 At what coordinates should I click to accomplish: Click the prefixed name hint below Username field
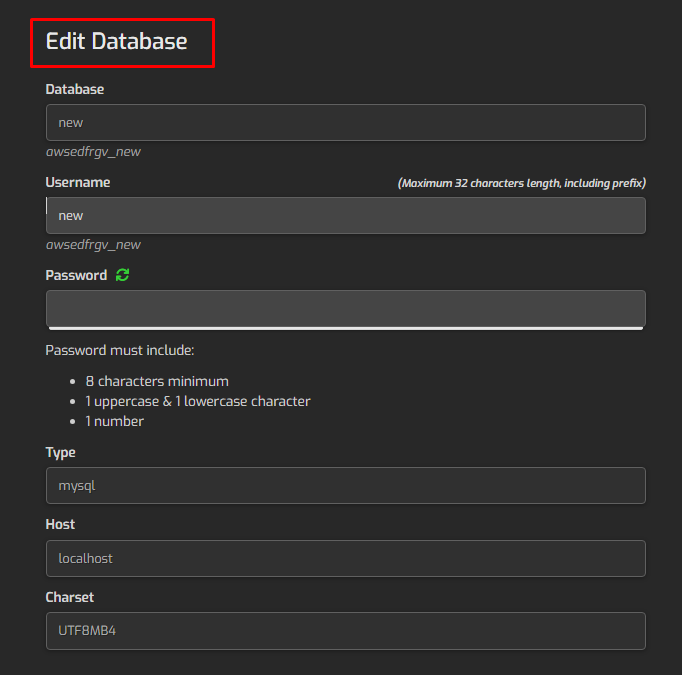93,245
